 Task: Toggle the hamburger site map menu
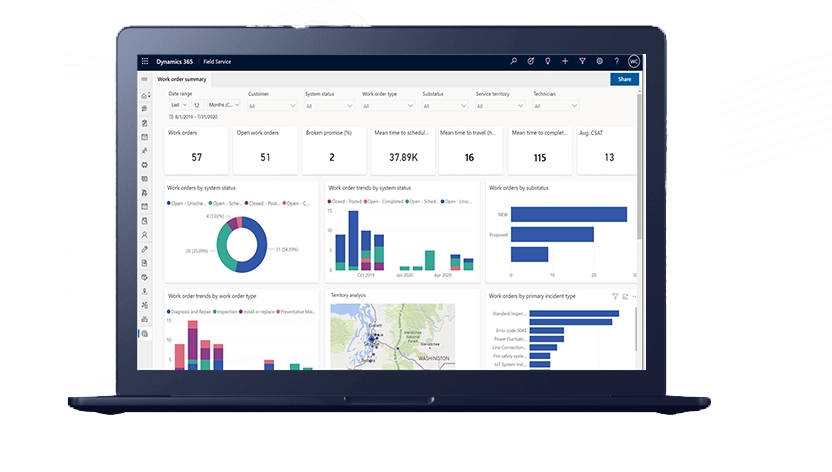coord(145,79)
